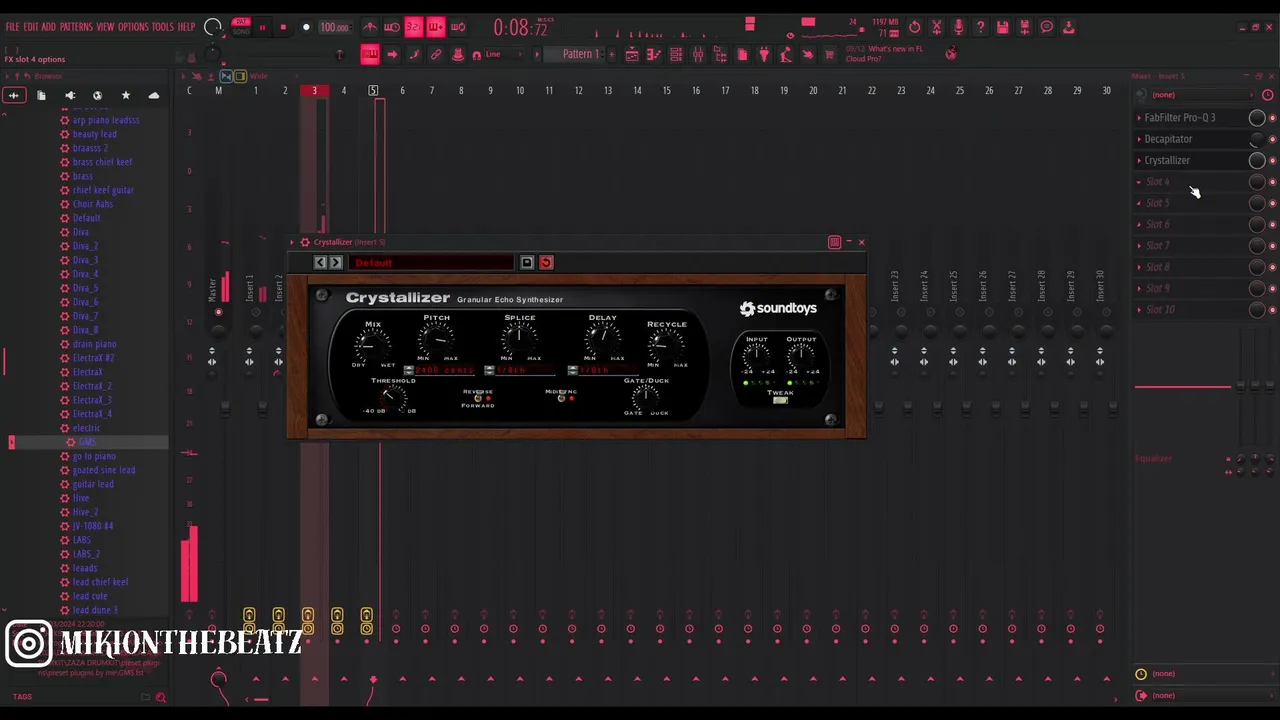Image resolution: width=1280 pixels, height=720 pixels.
Task: Toggle the MIDI Sync switch
Action: (x=562, y=397)
